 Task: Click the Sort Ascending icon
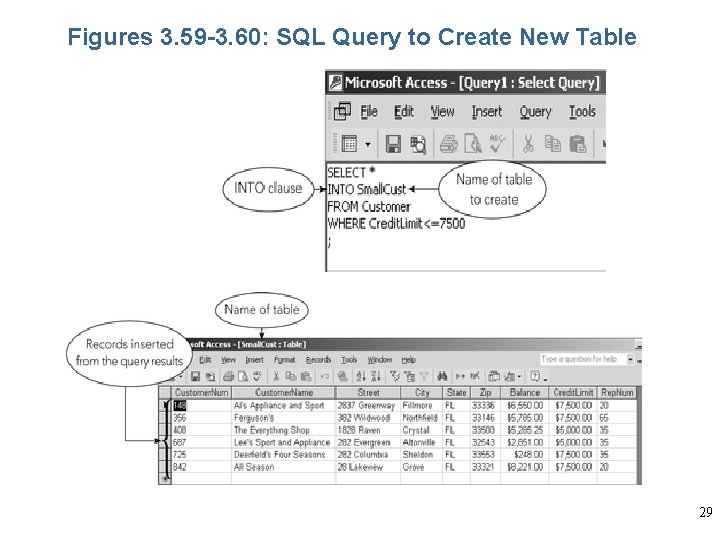tap(361, 377)
